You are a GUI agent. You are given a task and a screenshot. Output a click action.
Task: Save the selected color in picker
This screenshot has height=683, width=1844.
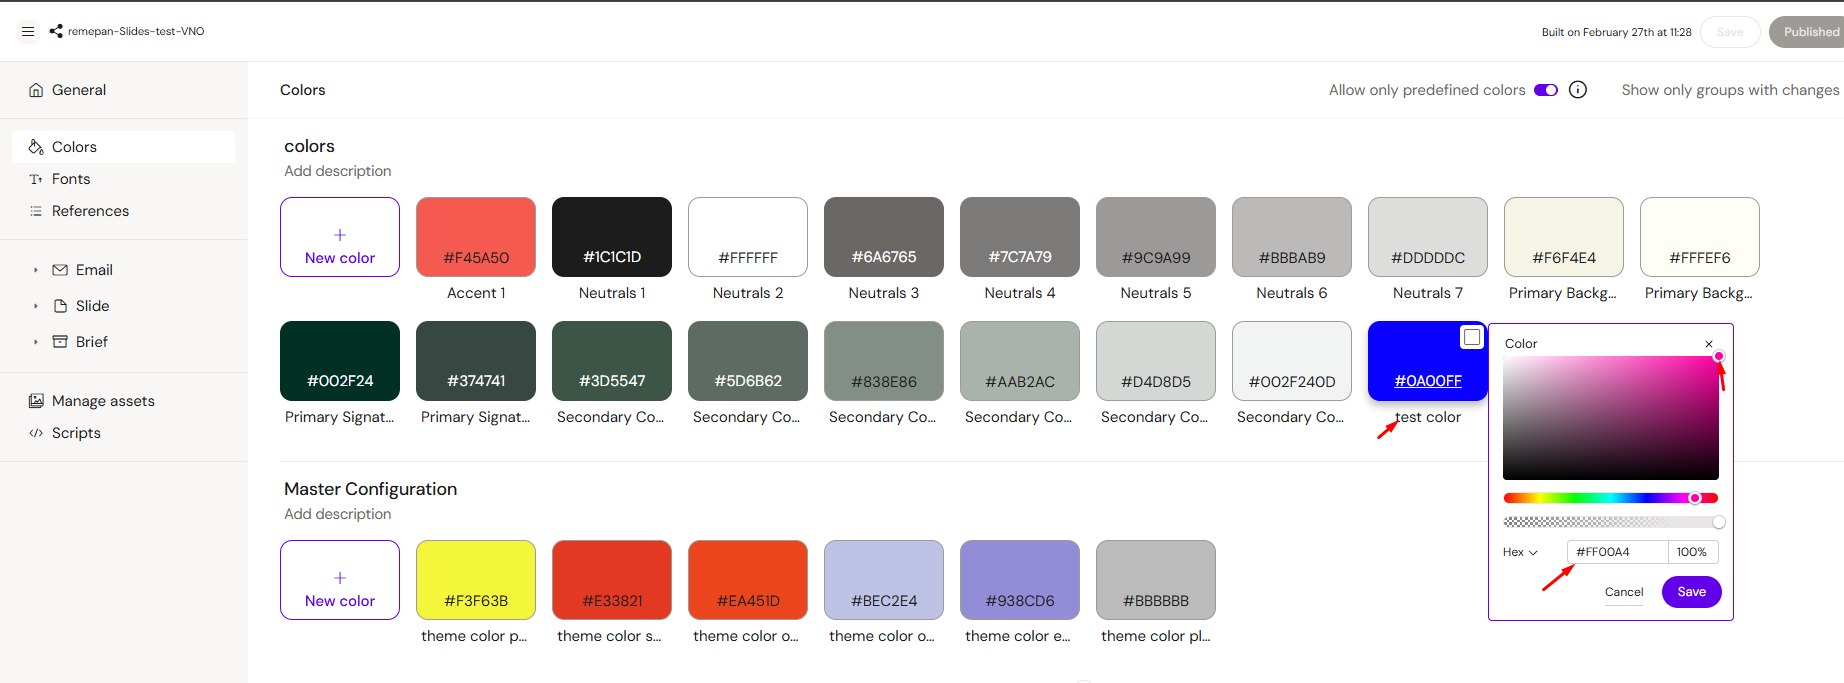(1691, 592)
